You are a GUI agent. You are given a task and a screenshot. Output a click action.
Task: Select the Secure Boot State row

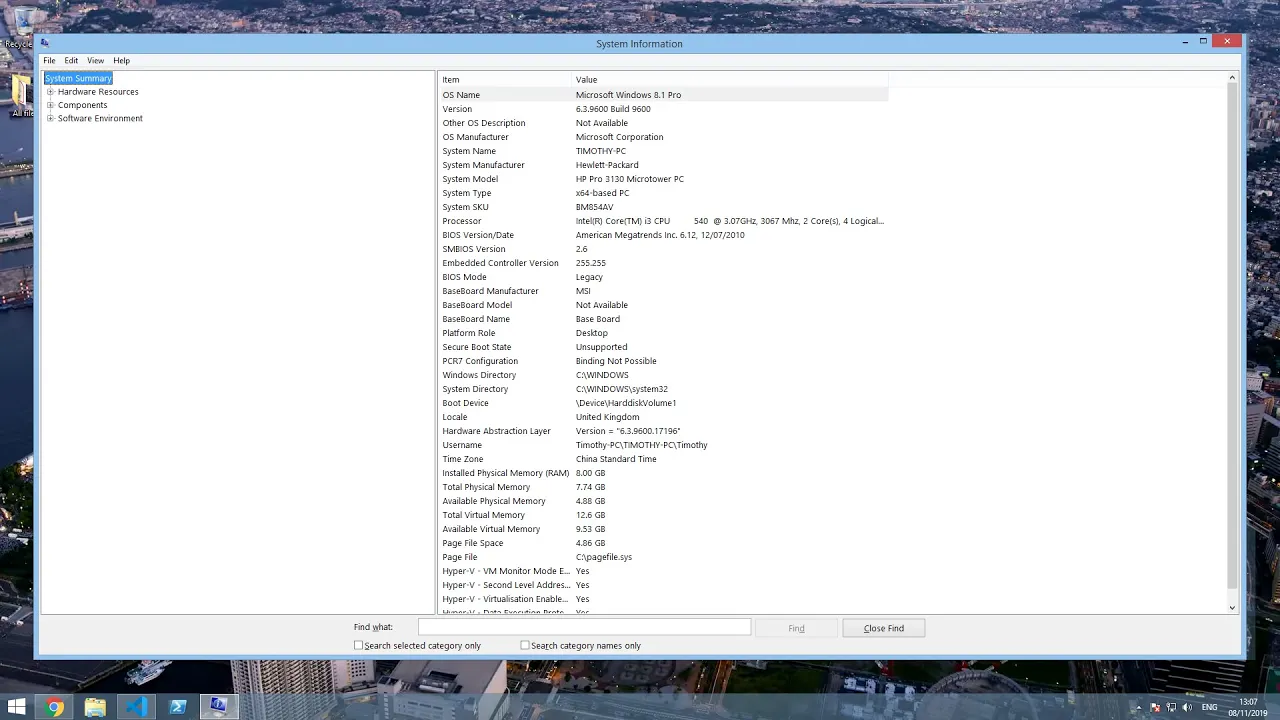click(x=663, y=347)
